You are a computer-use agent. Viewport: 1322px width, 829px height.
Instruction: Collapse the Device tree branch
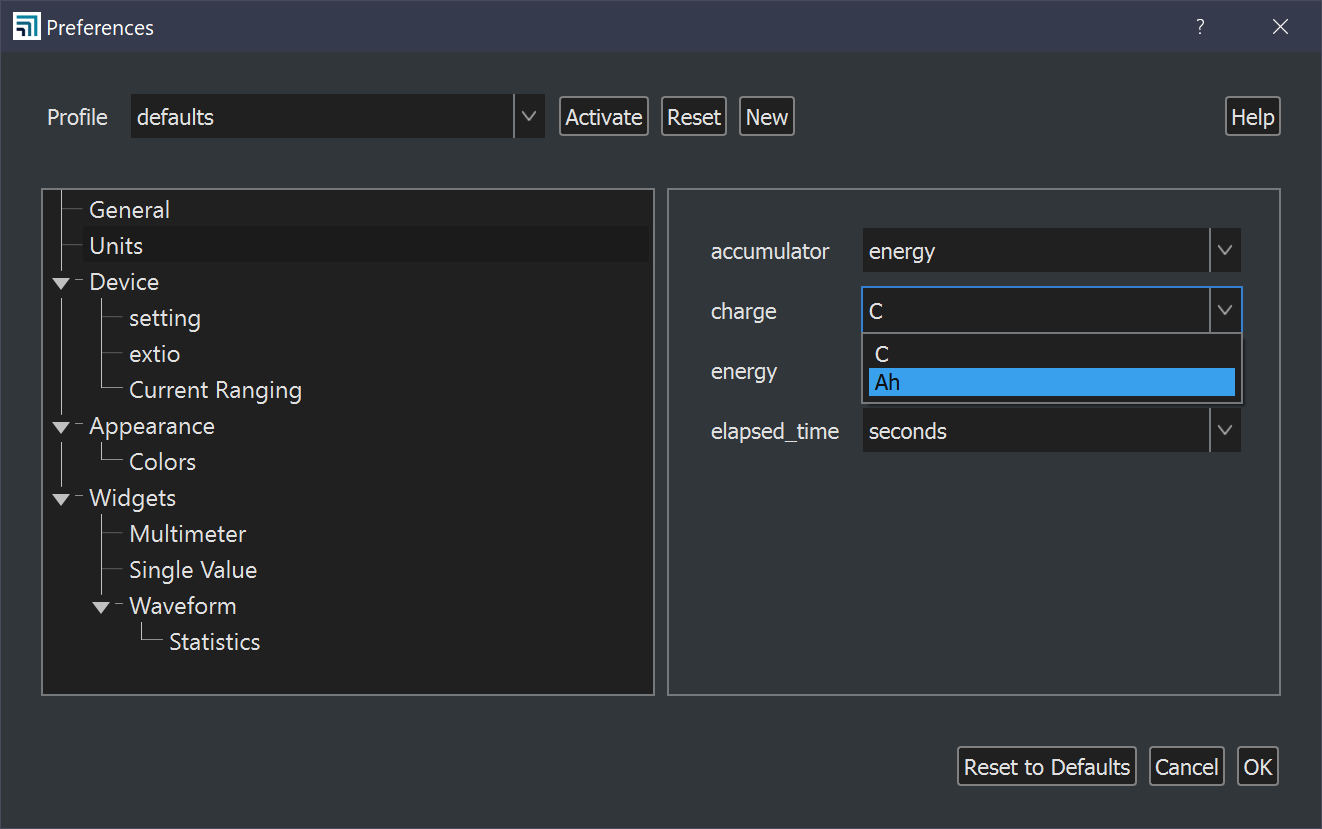point(60,283)
